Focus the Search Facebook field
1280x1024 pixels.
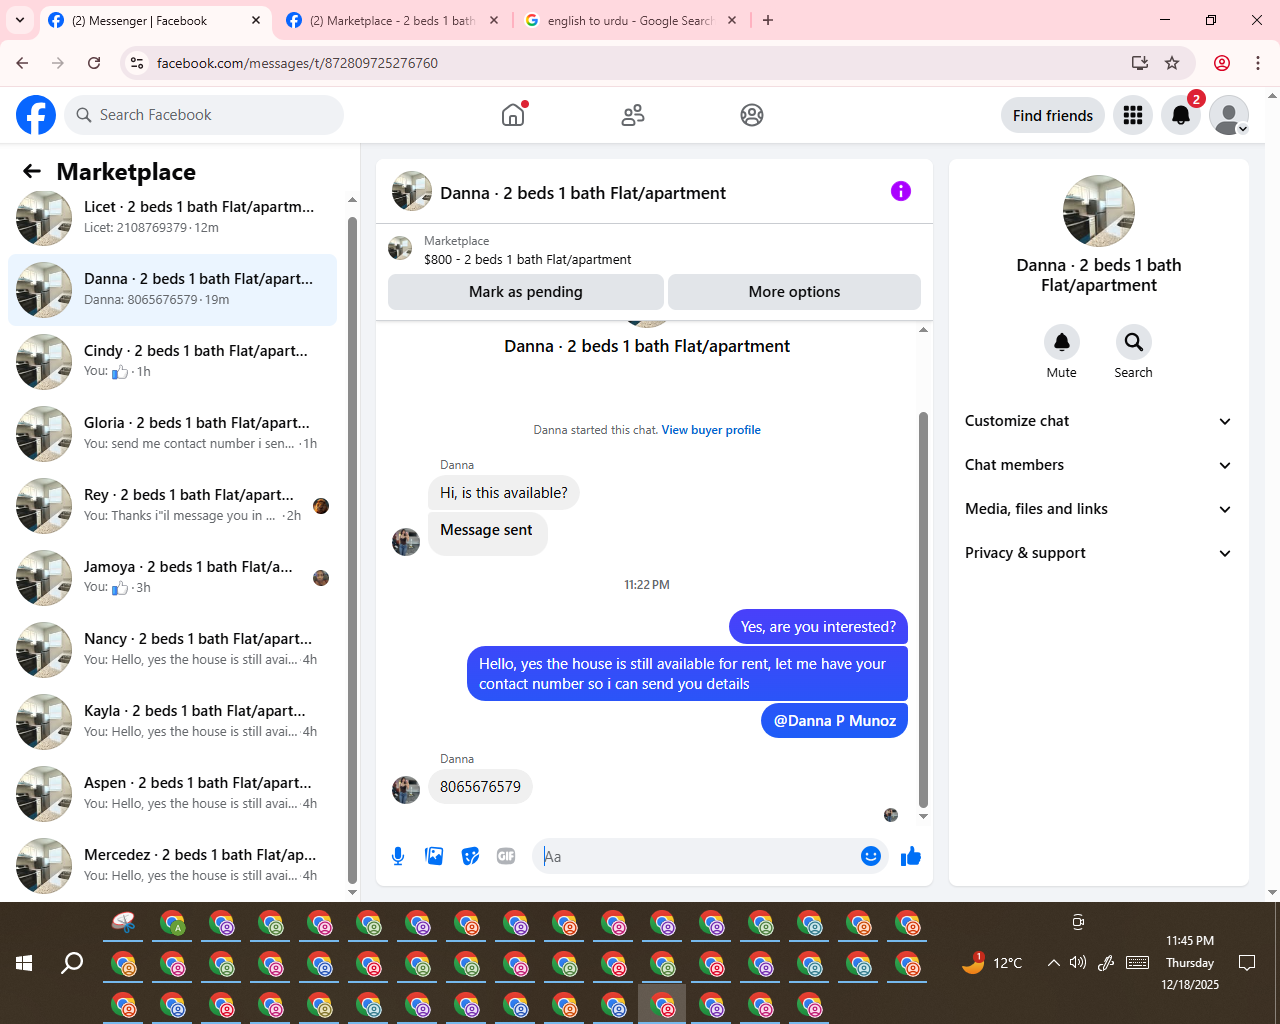point(204,115)
